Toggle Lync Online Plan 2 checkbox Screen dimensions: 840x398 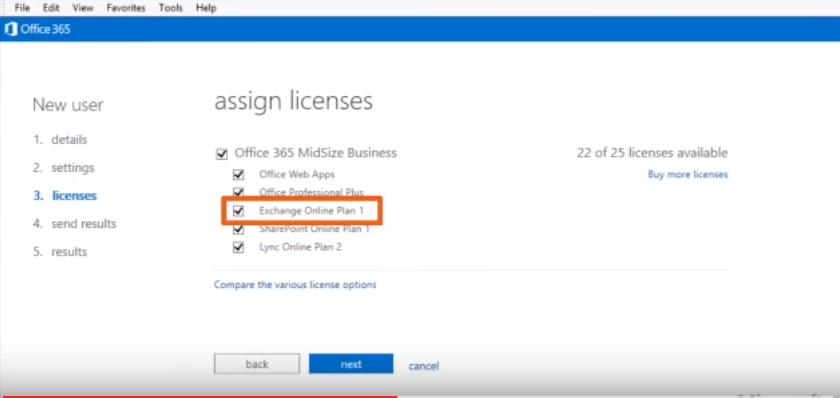point(238,247)
